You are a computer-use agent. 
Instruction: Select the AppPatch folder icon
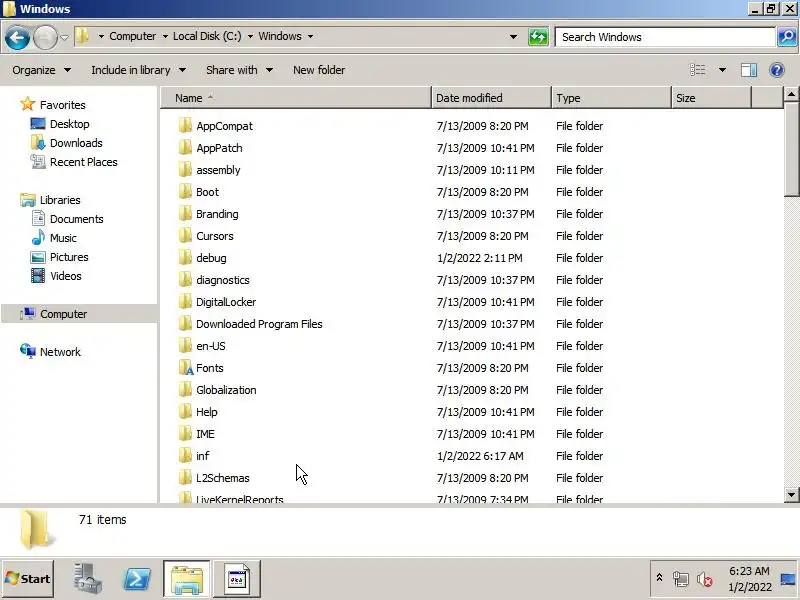click(185, 147)
